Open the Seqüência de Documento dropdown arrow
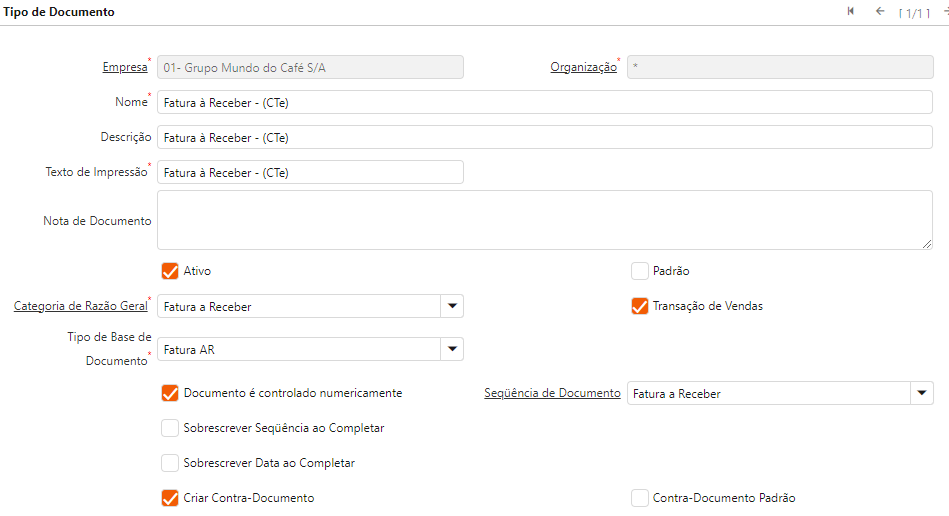 [x=921, y=393]
